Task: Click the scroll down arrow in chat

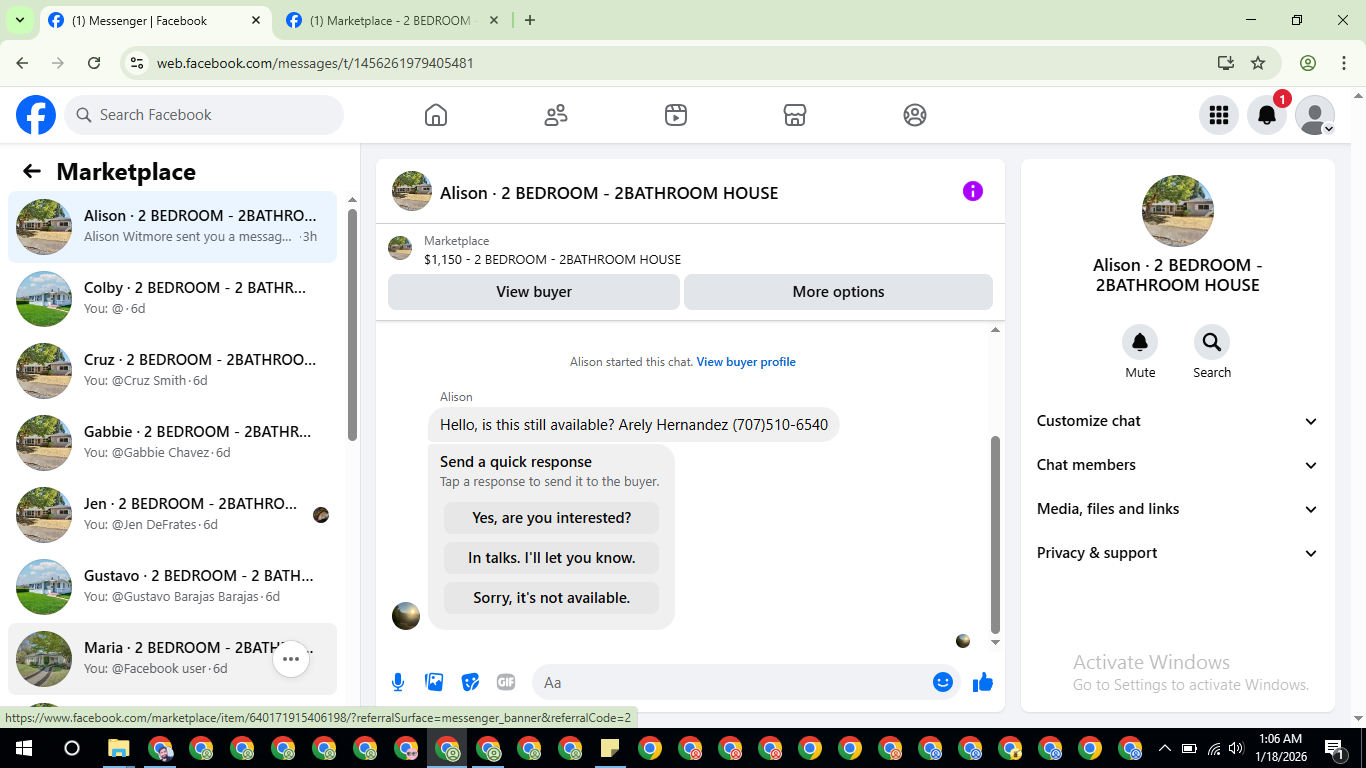Action: 995,642
